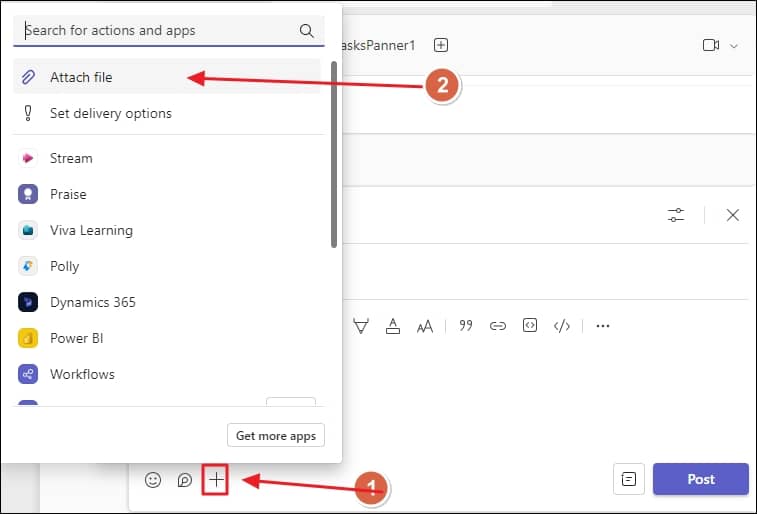Choose Praise from the apps list
This screenshot has width=757, height=514.
pyautogui.click(x=167, y=194)
